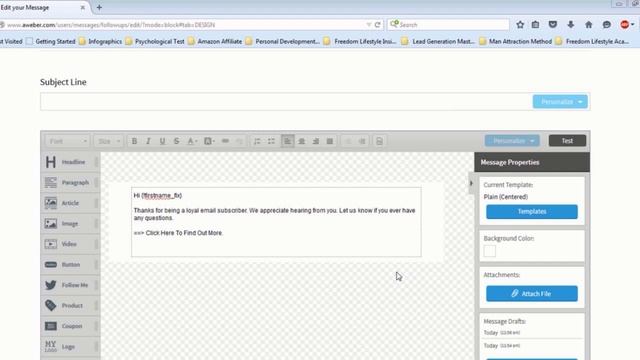Open the Personalize dropdown for subject line

[x=560, y=102]
